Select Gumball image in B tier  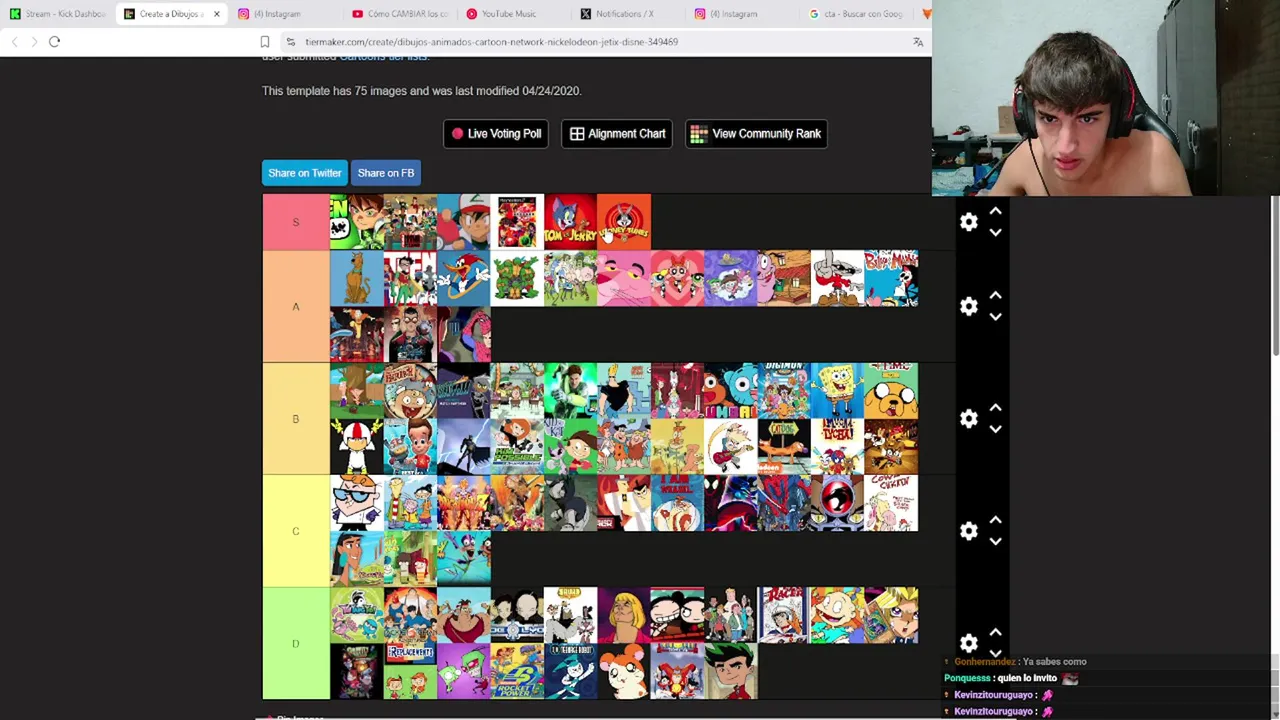click(x=731, y=390)
